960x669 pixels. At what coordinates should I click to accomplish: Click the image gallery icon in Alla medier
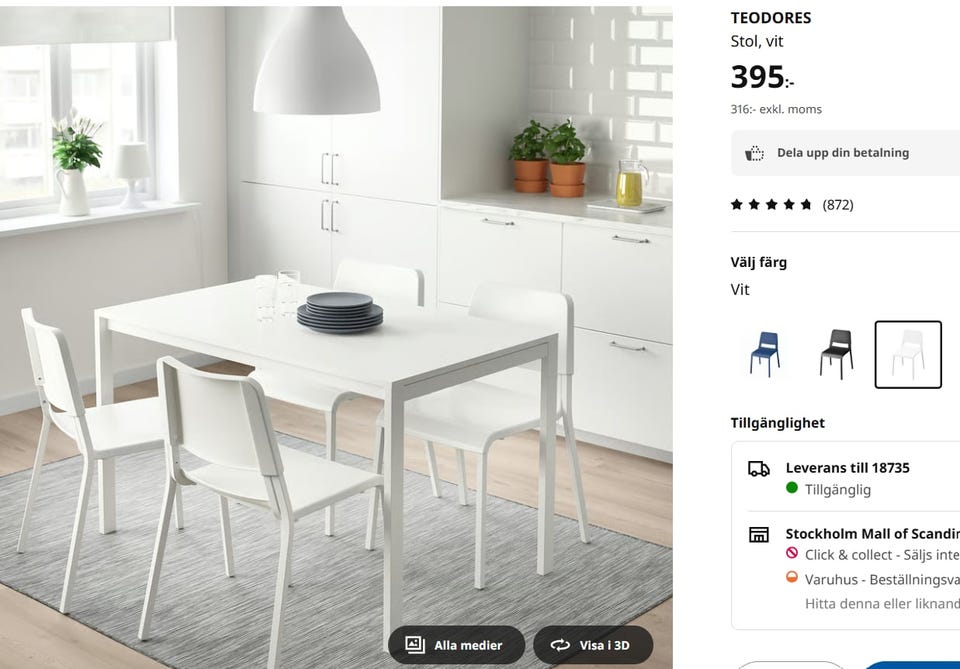pyautogui.click(x=415, y=645)
